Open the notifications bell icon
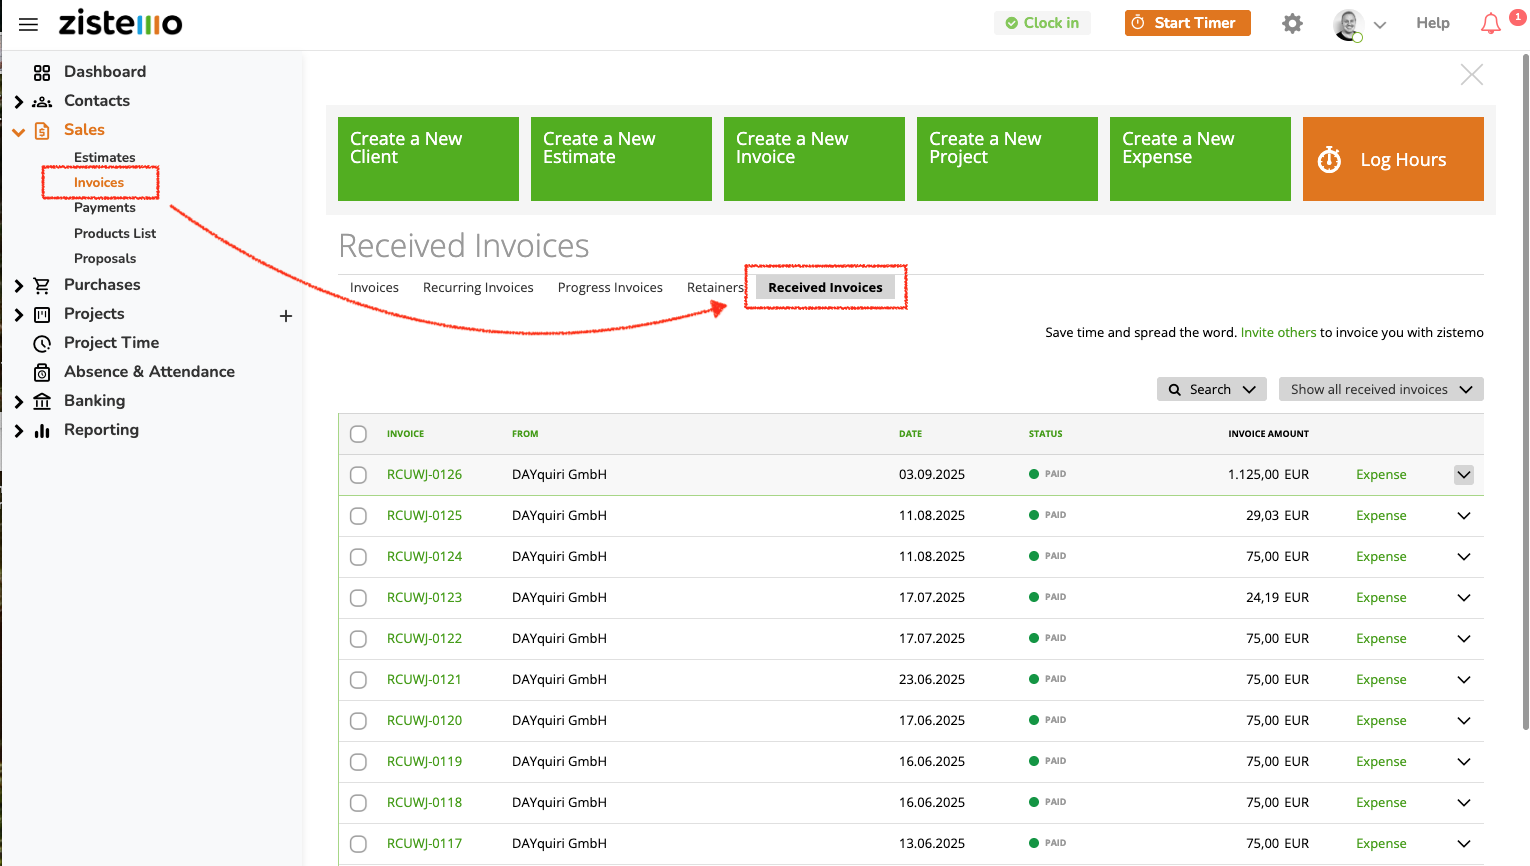The width and height of the screenshot is (1530, 866). coord(1490,24)
